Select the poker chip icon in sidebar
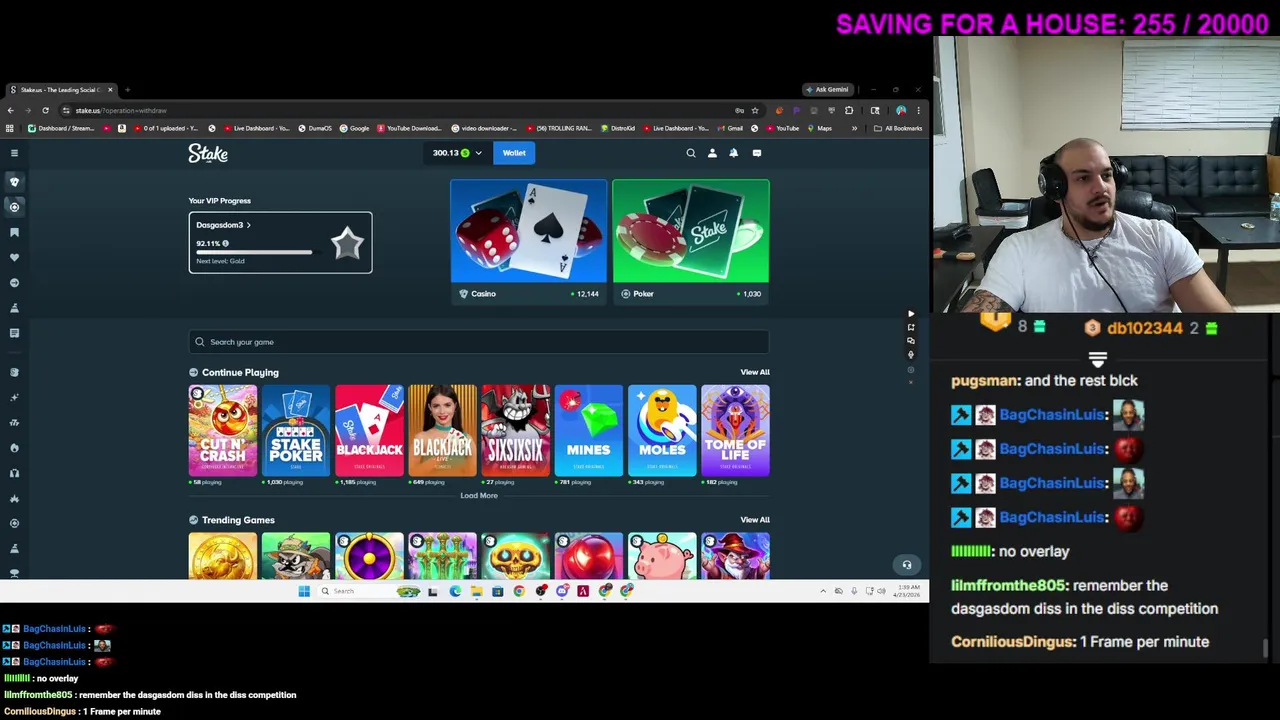This screenshot has width=1280, height=720. pyautogui.click(x=14, y=206)
